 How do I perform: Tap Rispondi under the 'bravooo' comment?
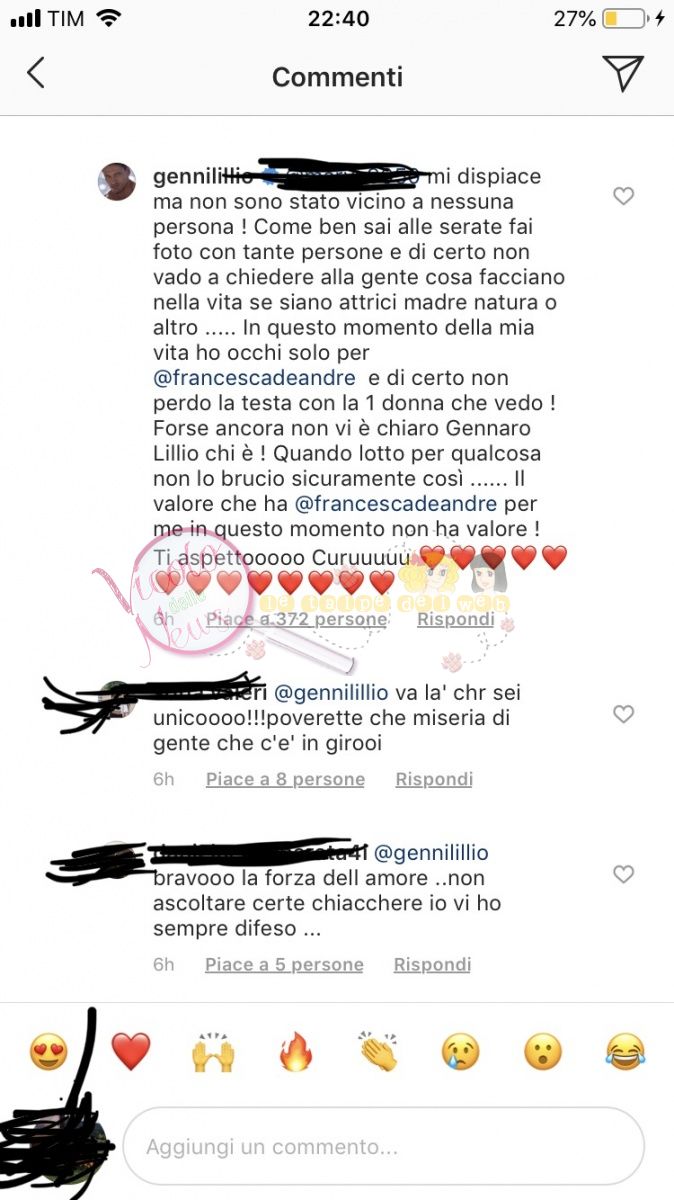click(432, 965)
